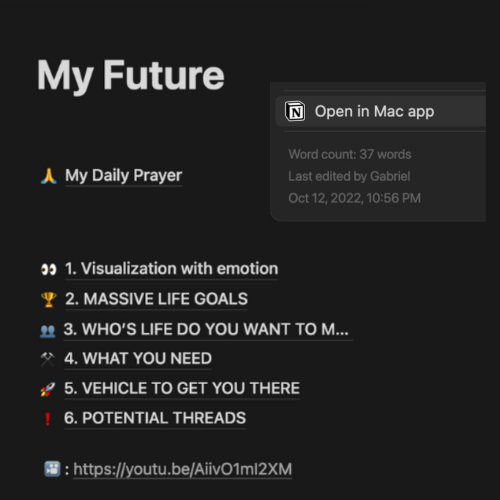The image size is (500, 500).
Task: Click the My Future page title
Action: pyautogui.click(x=131, y=75)
